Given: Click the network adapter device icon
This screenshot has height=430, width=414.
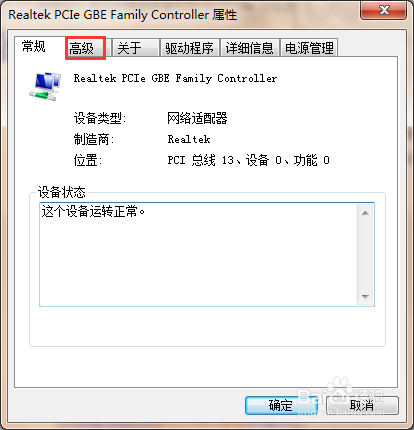Looking at the screenshot, I should click(45, 86).
